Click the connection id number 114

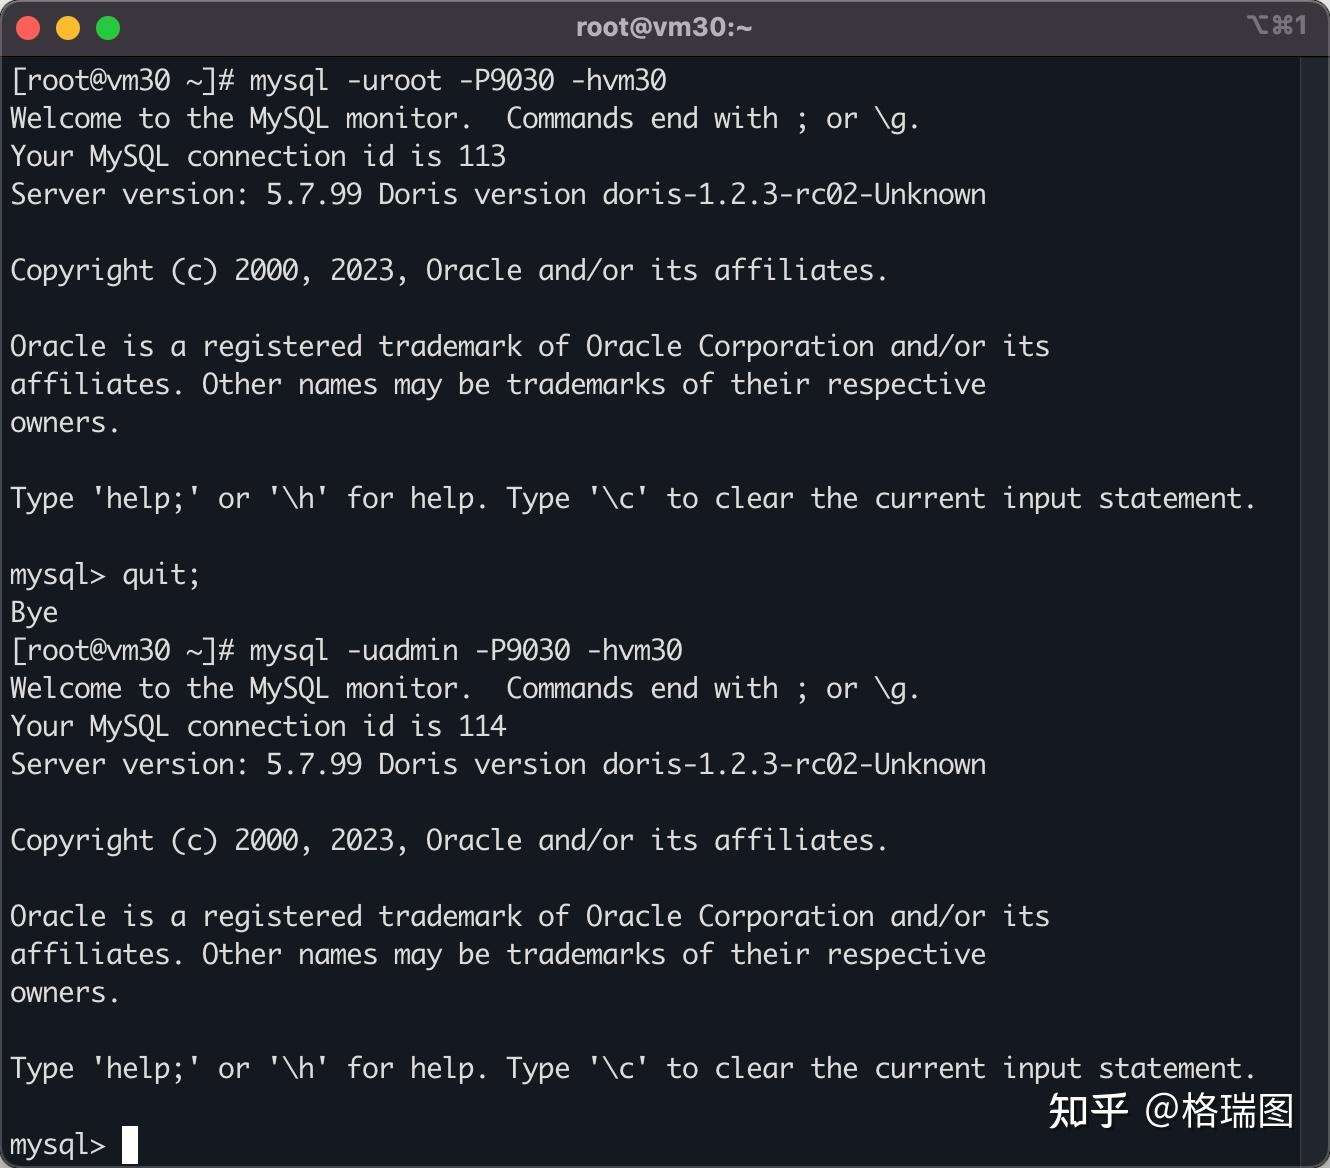482,726
